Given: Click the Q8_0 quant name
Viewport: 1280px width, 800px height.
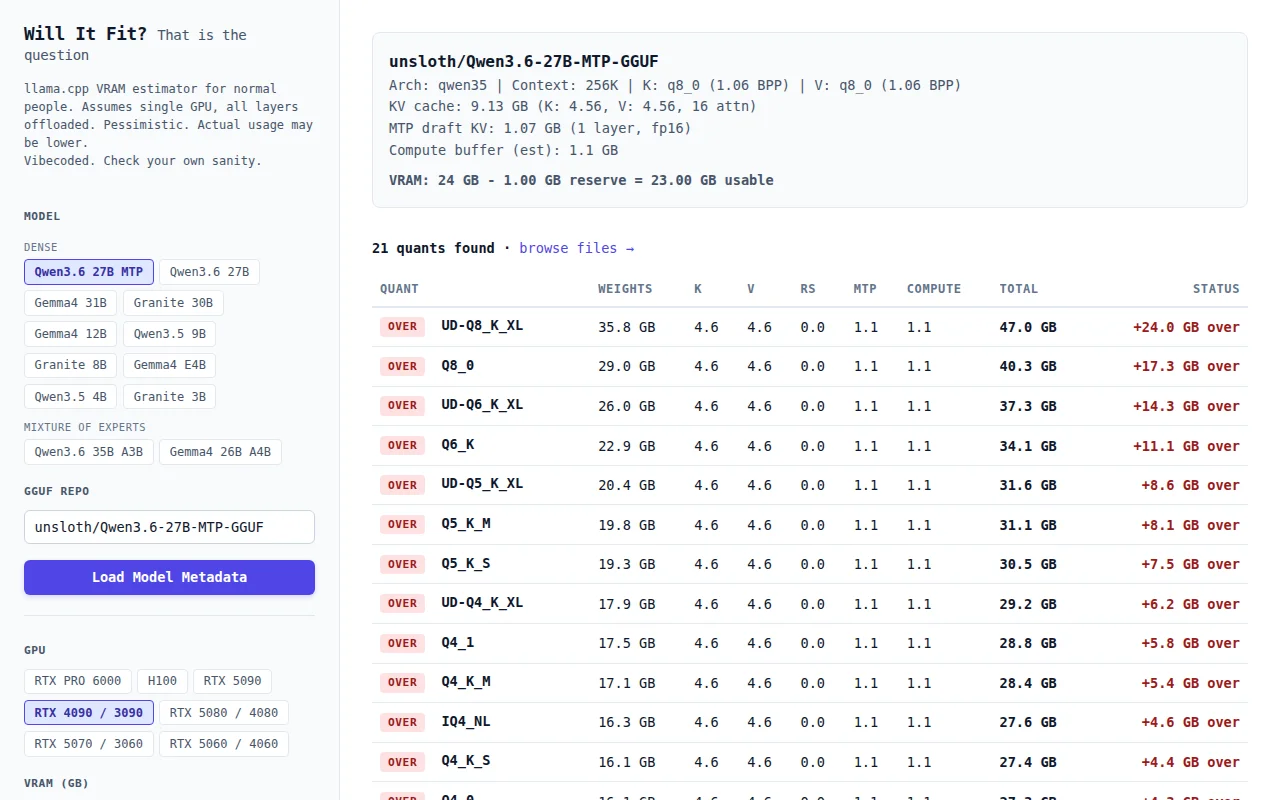Looking at the screenshot, I should [458, 366].
